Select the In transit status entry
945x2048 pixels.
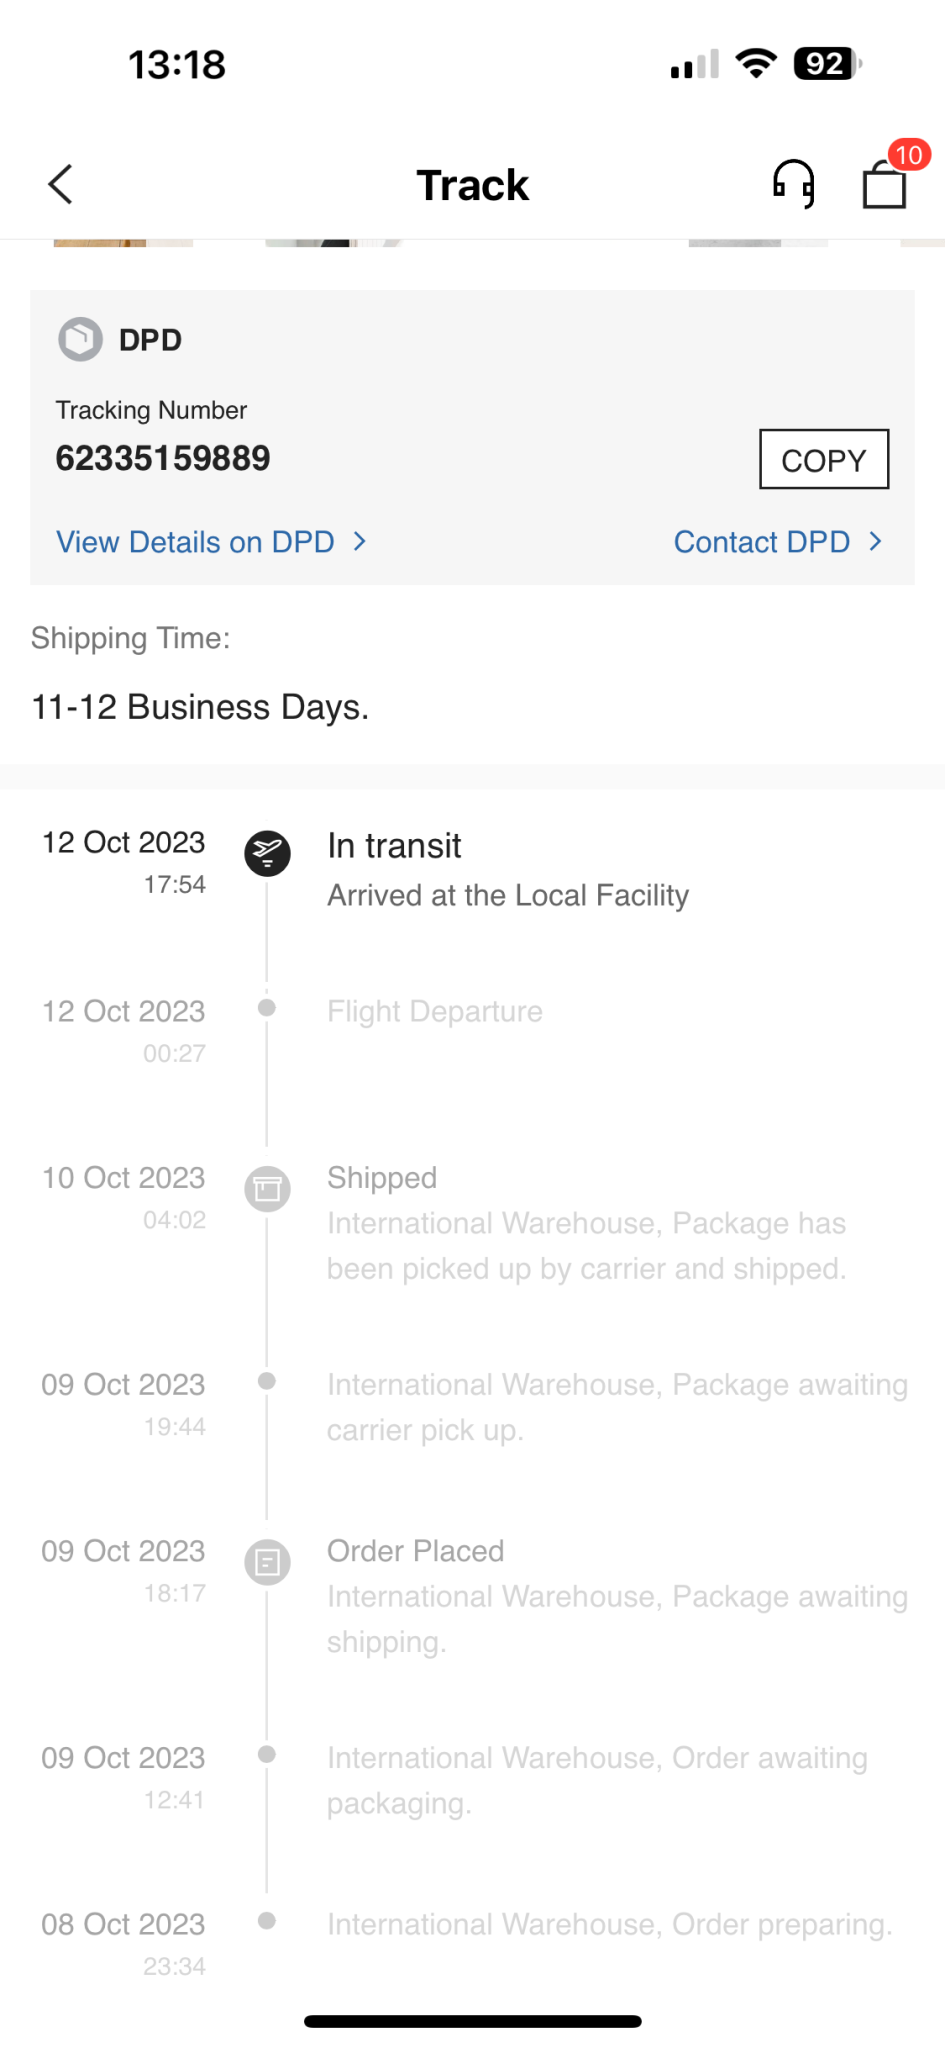click(394, 846)
